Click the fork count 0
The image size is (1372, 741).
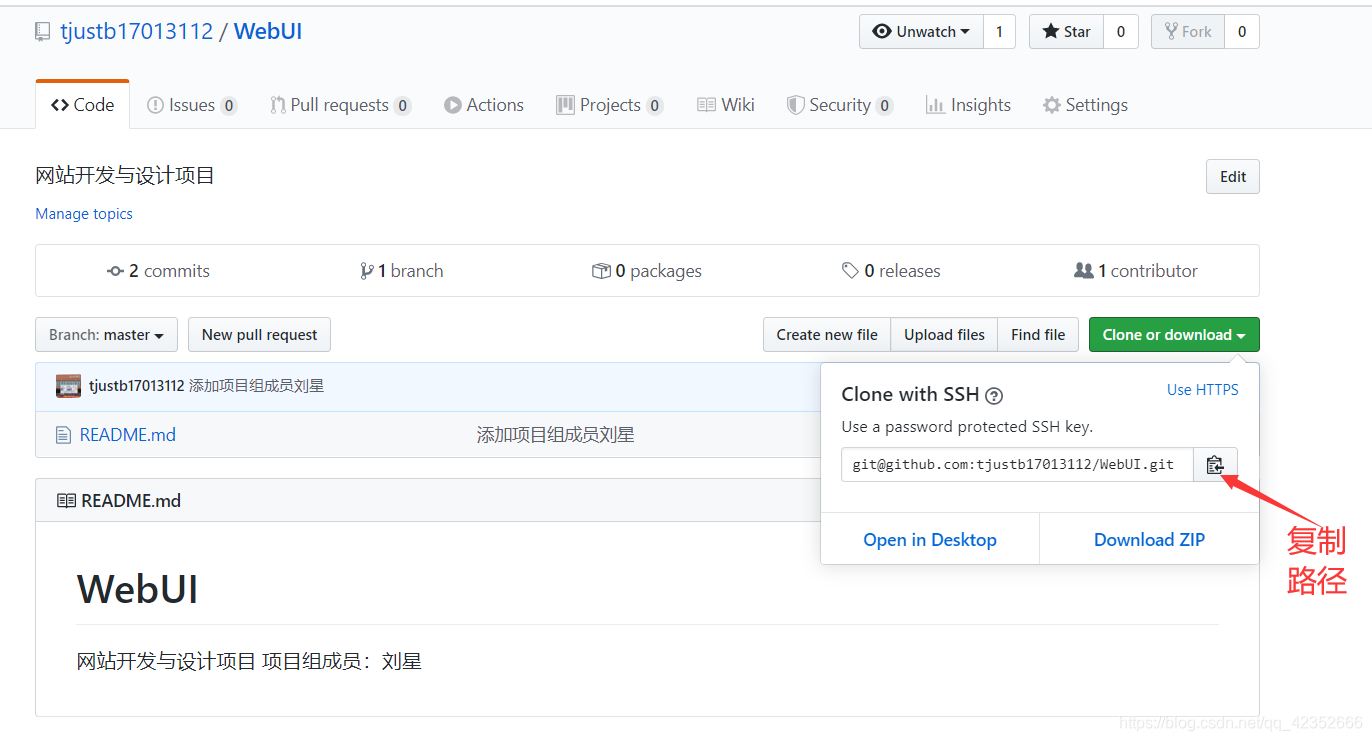pyautogui.click(x=1242, y=32)
